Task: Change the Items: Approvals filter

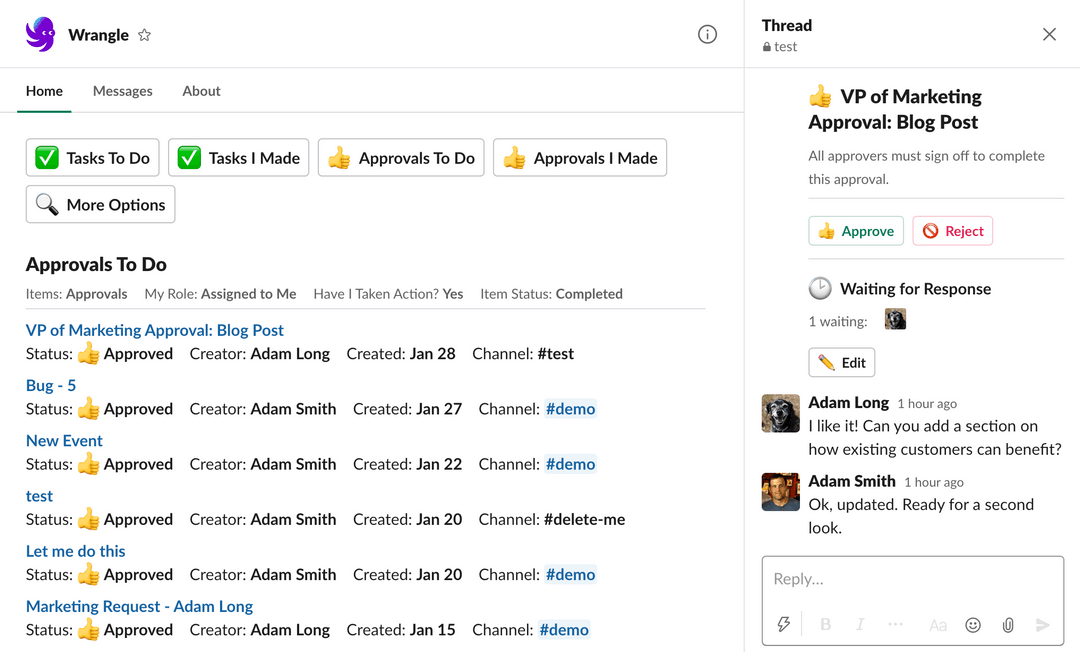Action: [x=77, y=293]
